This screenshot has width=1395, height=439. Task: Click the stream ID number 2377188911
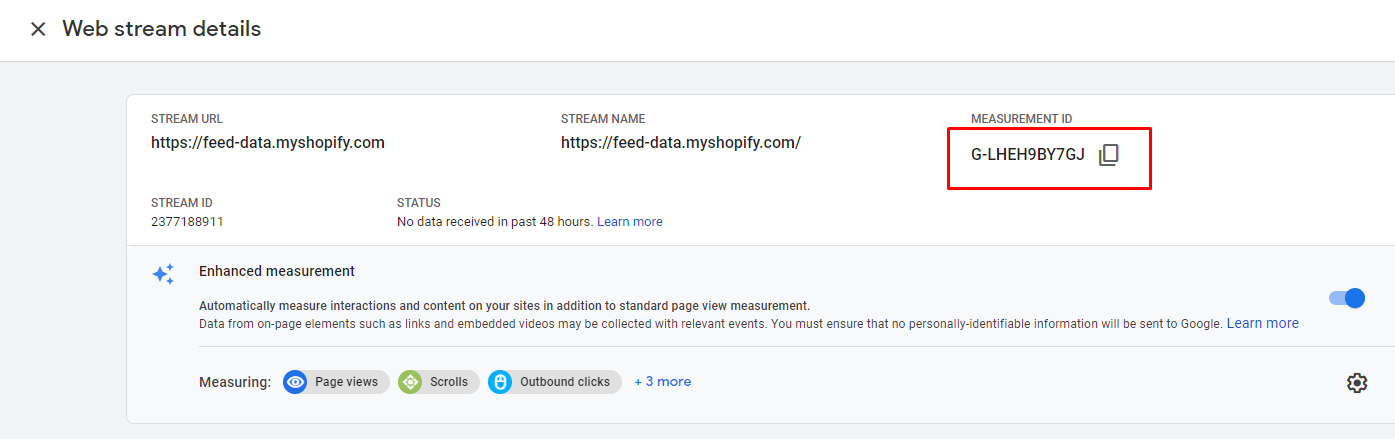pyautogui.click(x=187, y=222)
